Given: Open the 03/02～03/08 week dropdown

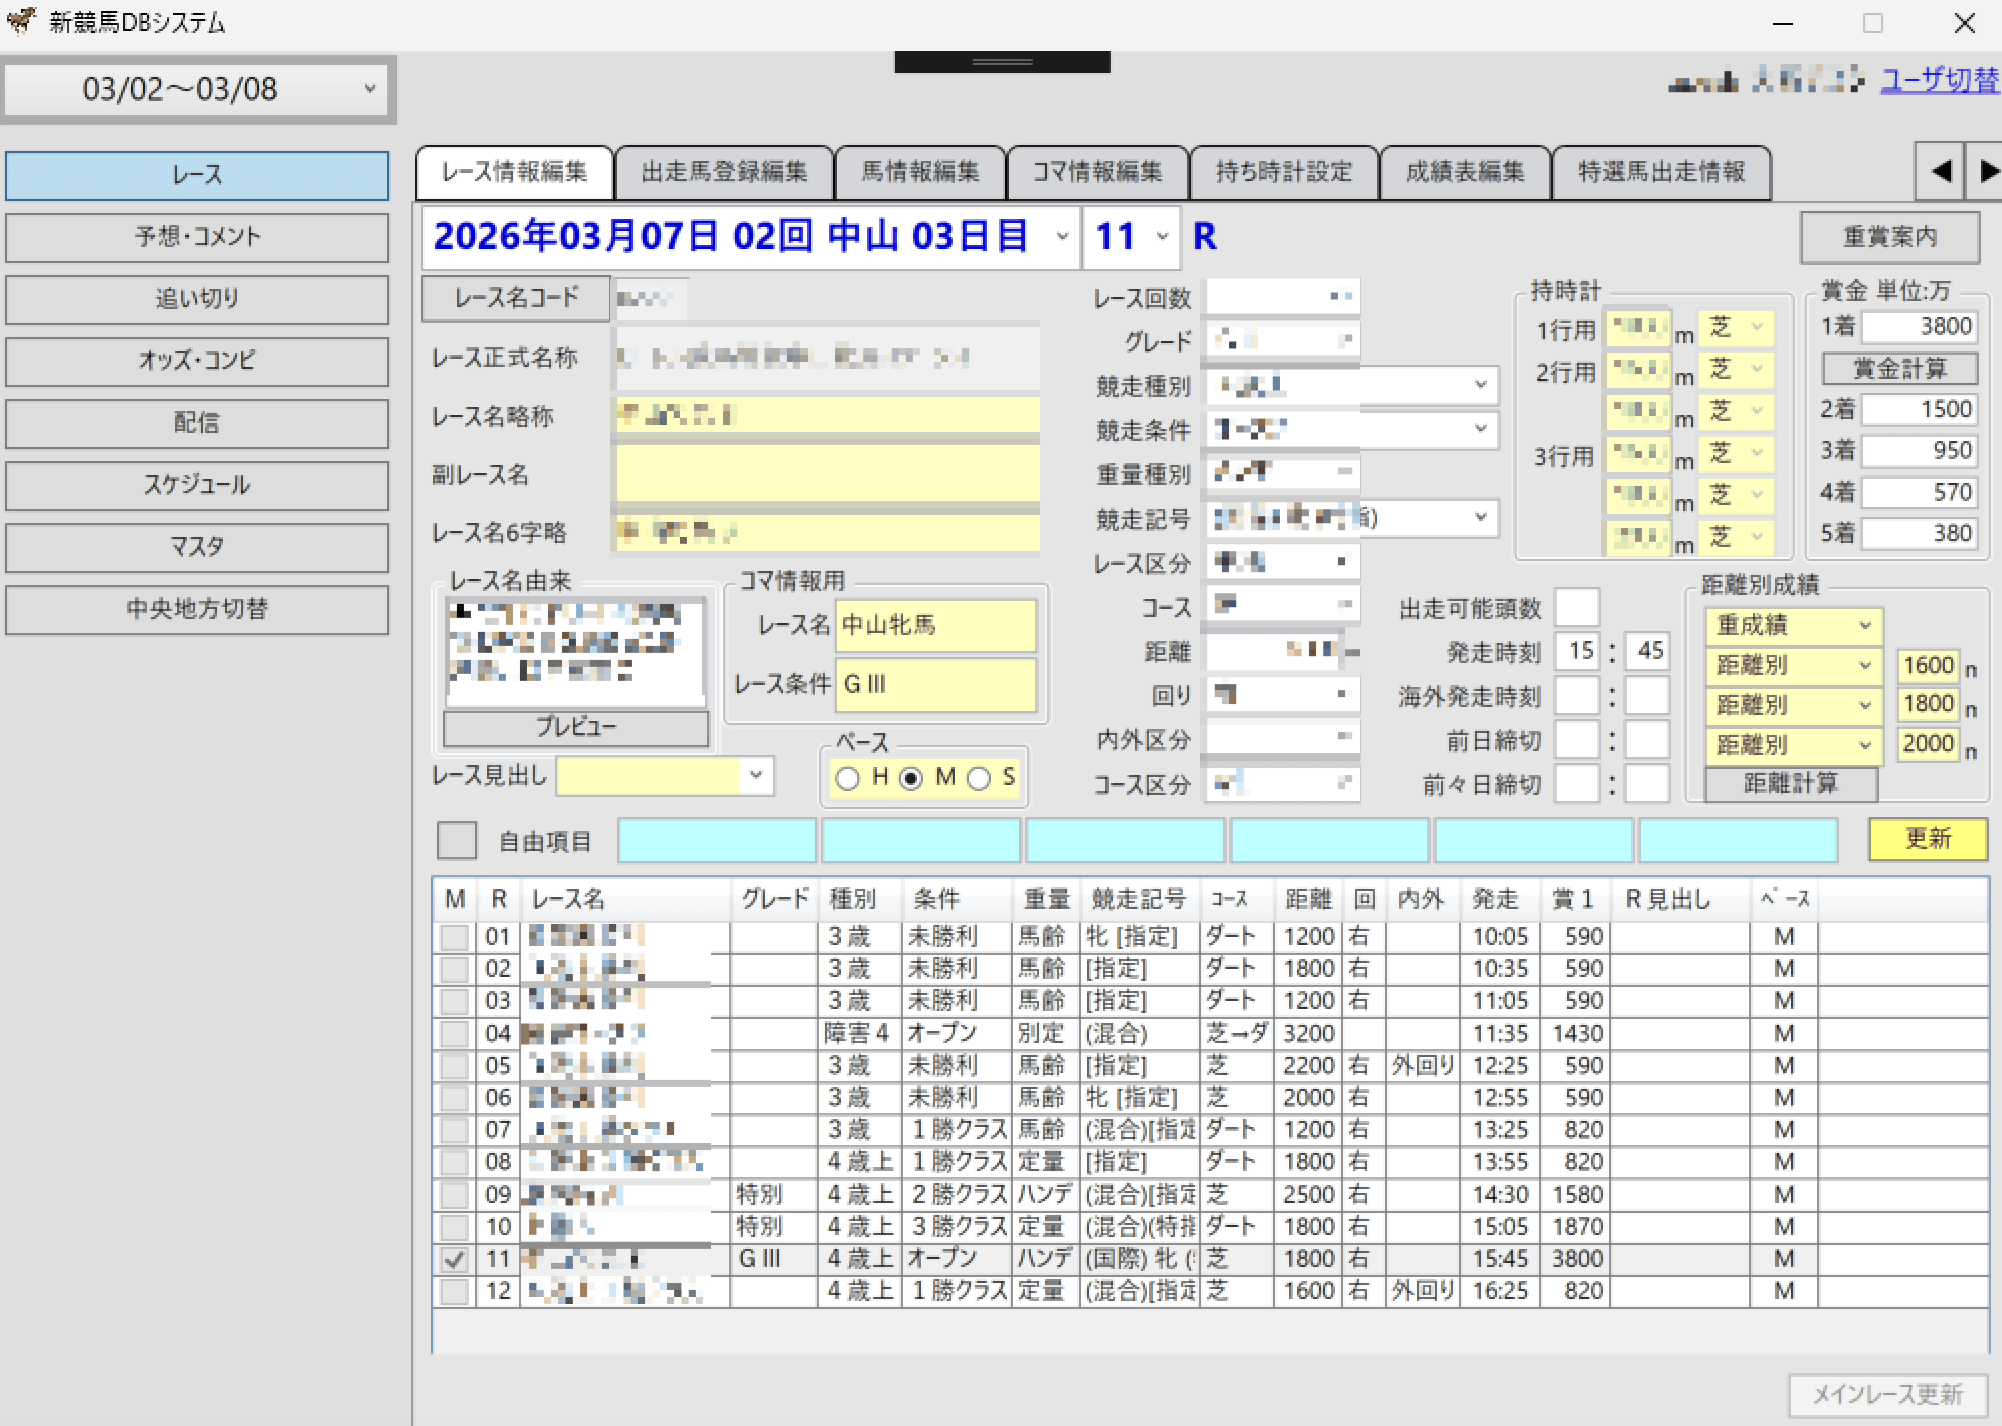Looking at the screenshot, I should [197, 89].
